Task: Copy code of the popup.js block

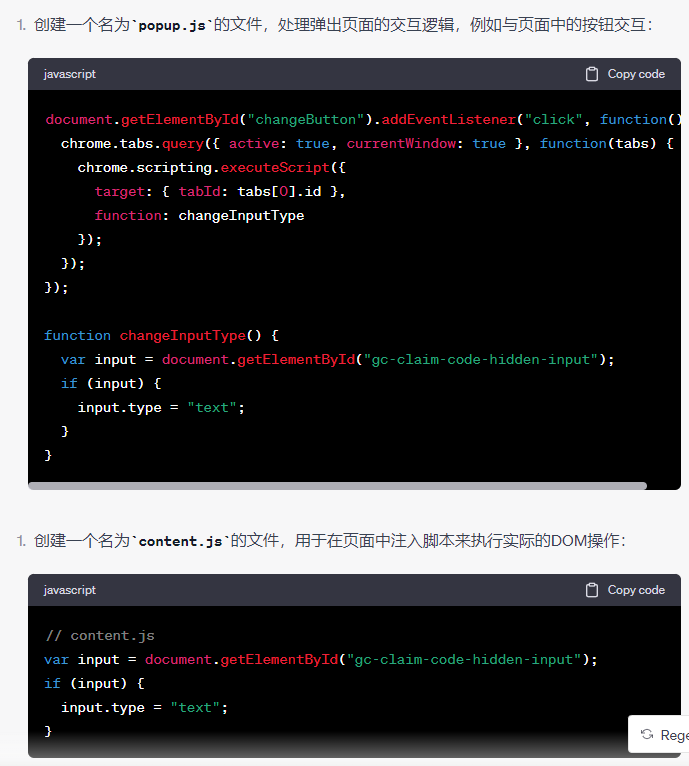Action: (625, 74)
